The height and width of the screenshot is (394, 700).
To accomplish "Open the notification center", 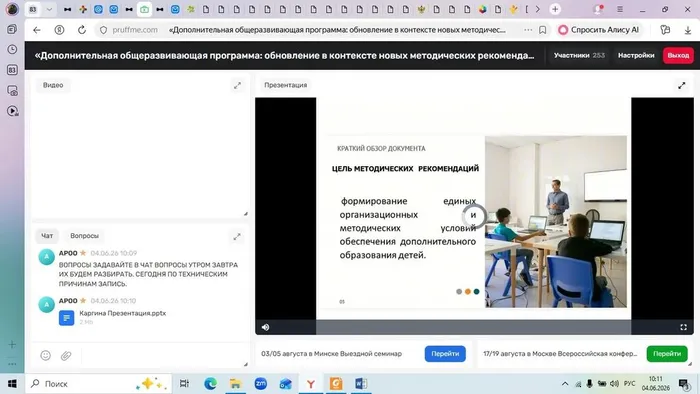I will 683,384.
